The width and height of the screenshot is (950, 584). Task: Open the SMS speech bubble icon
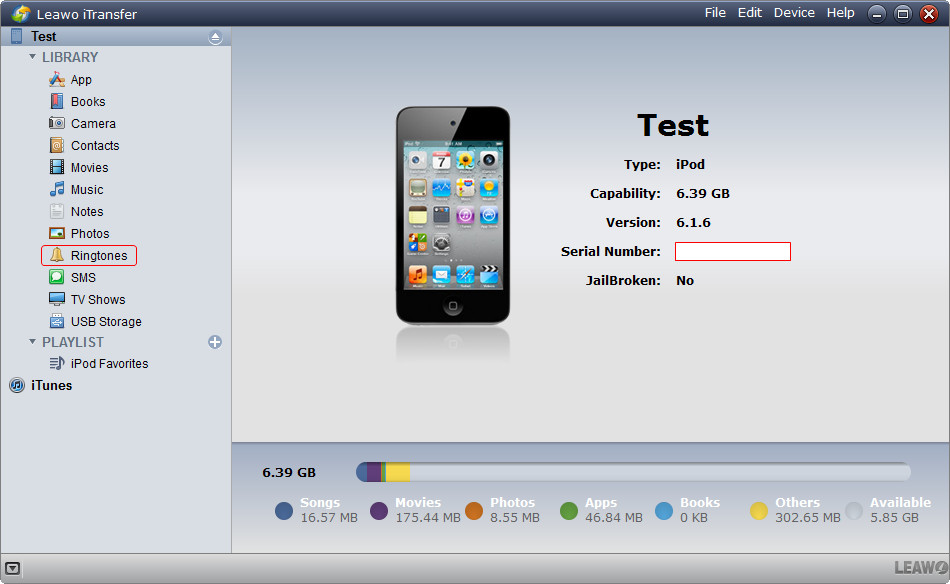[57, 277]
